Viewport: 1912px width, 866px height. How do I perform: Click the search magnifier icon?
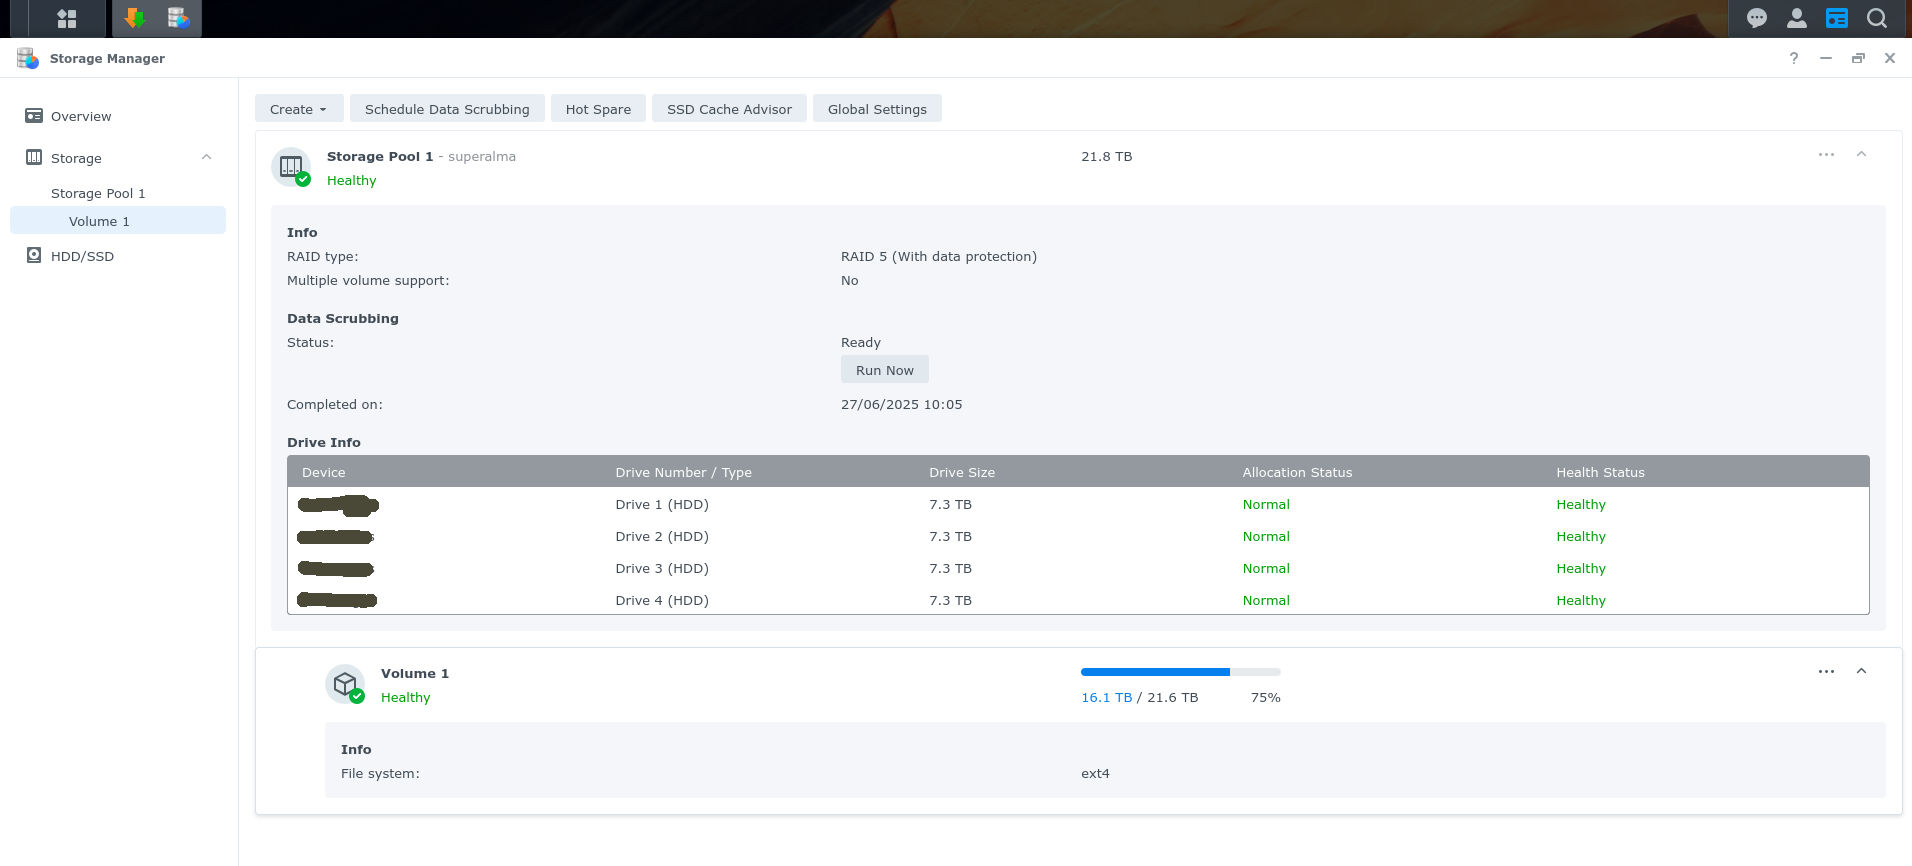[1877, 18]
